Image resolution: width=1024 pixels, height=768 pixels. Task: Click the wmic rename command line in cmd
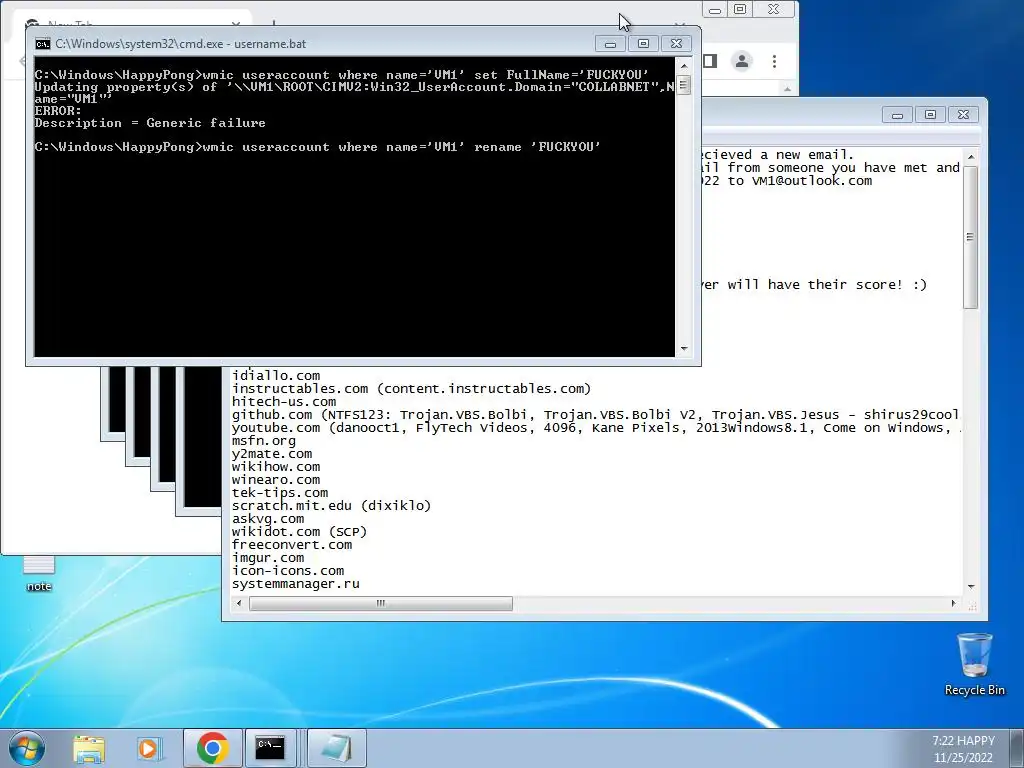tap(317, 147)
